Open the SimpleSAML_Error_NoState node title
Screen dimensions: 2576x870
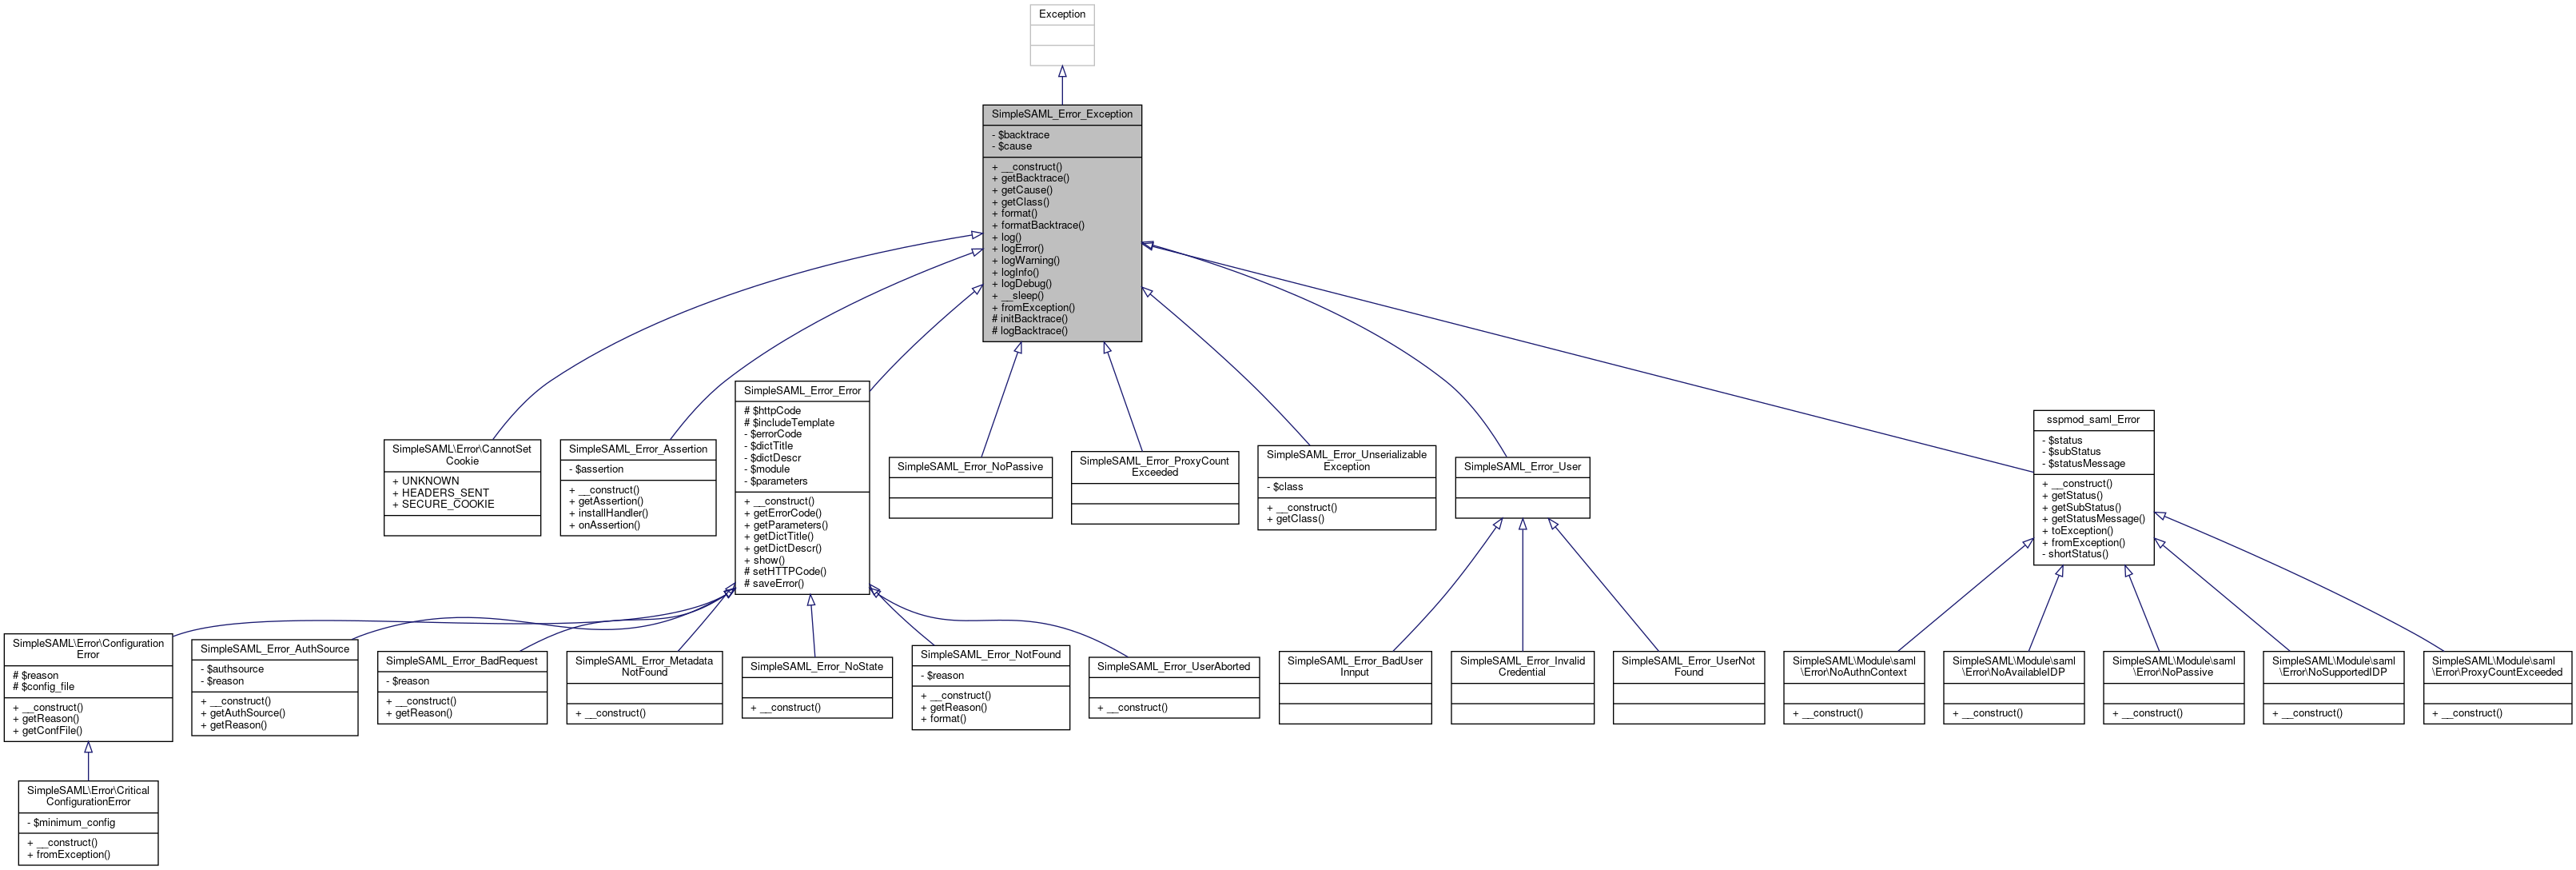tap(817, 666)
